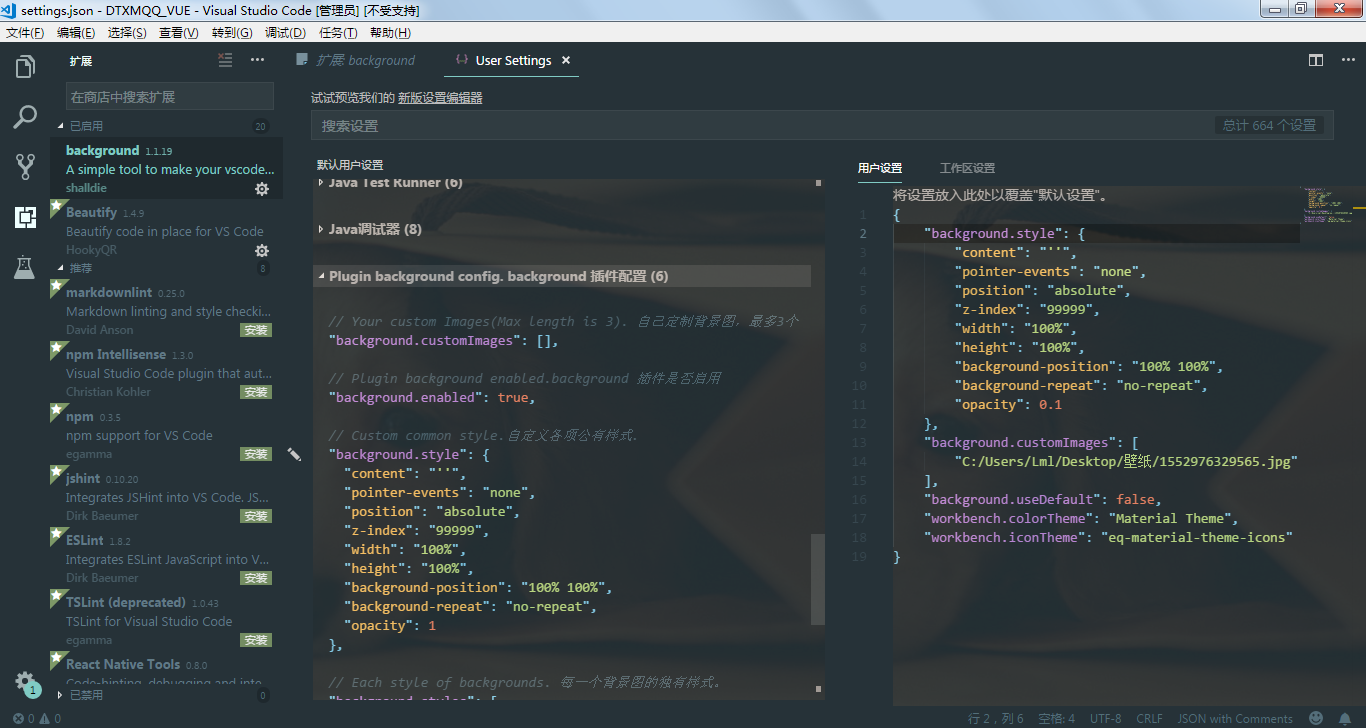Open the Test flask view in activity bar
This screenshot has height=728, width=1366.
(x=25, y=267)
